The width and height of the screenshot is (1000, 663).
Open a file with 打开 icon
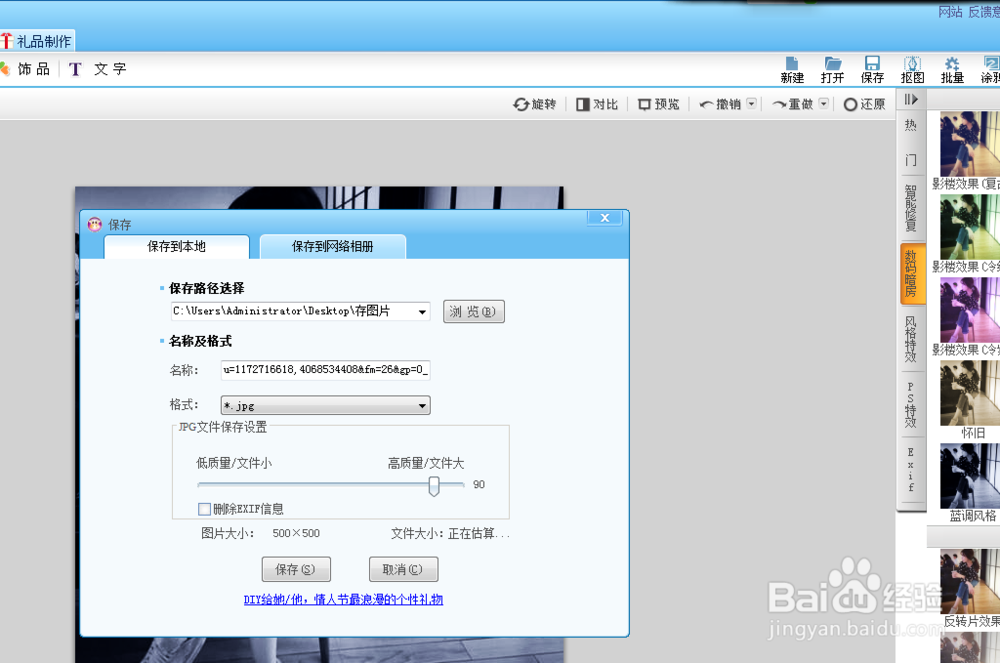tap(832, 70)
